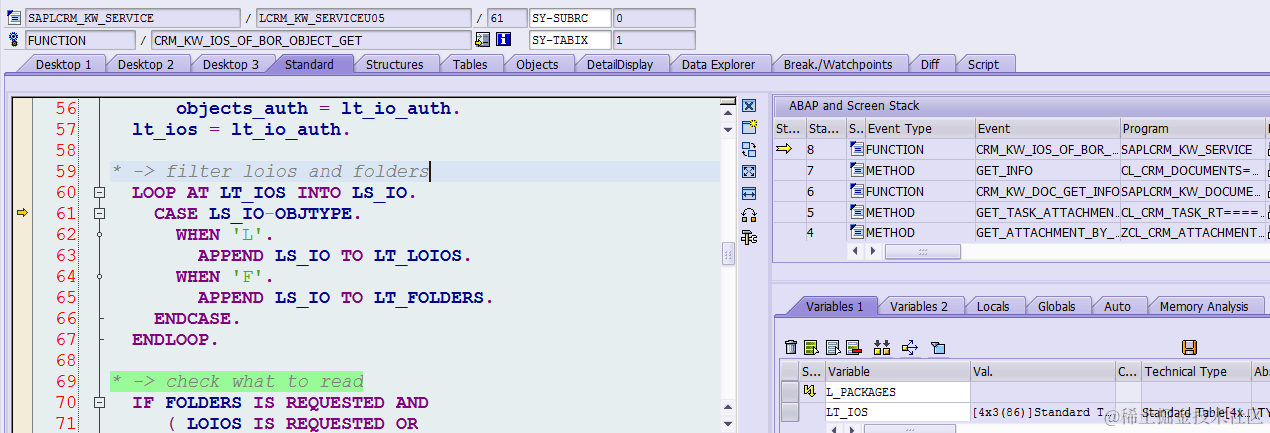Click the Val. column header

click(1043, 371)
